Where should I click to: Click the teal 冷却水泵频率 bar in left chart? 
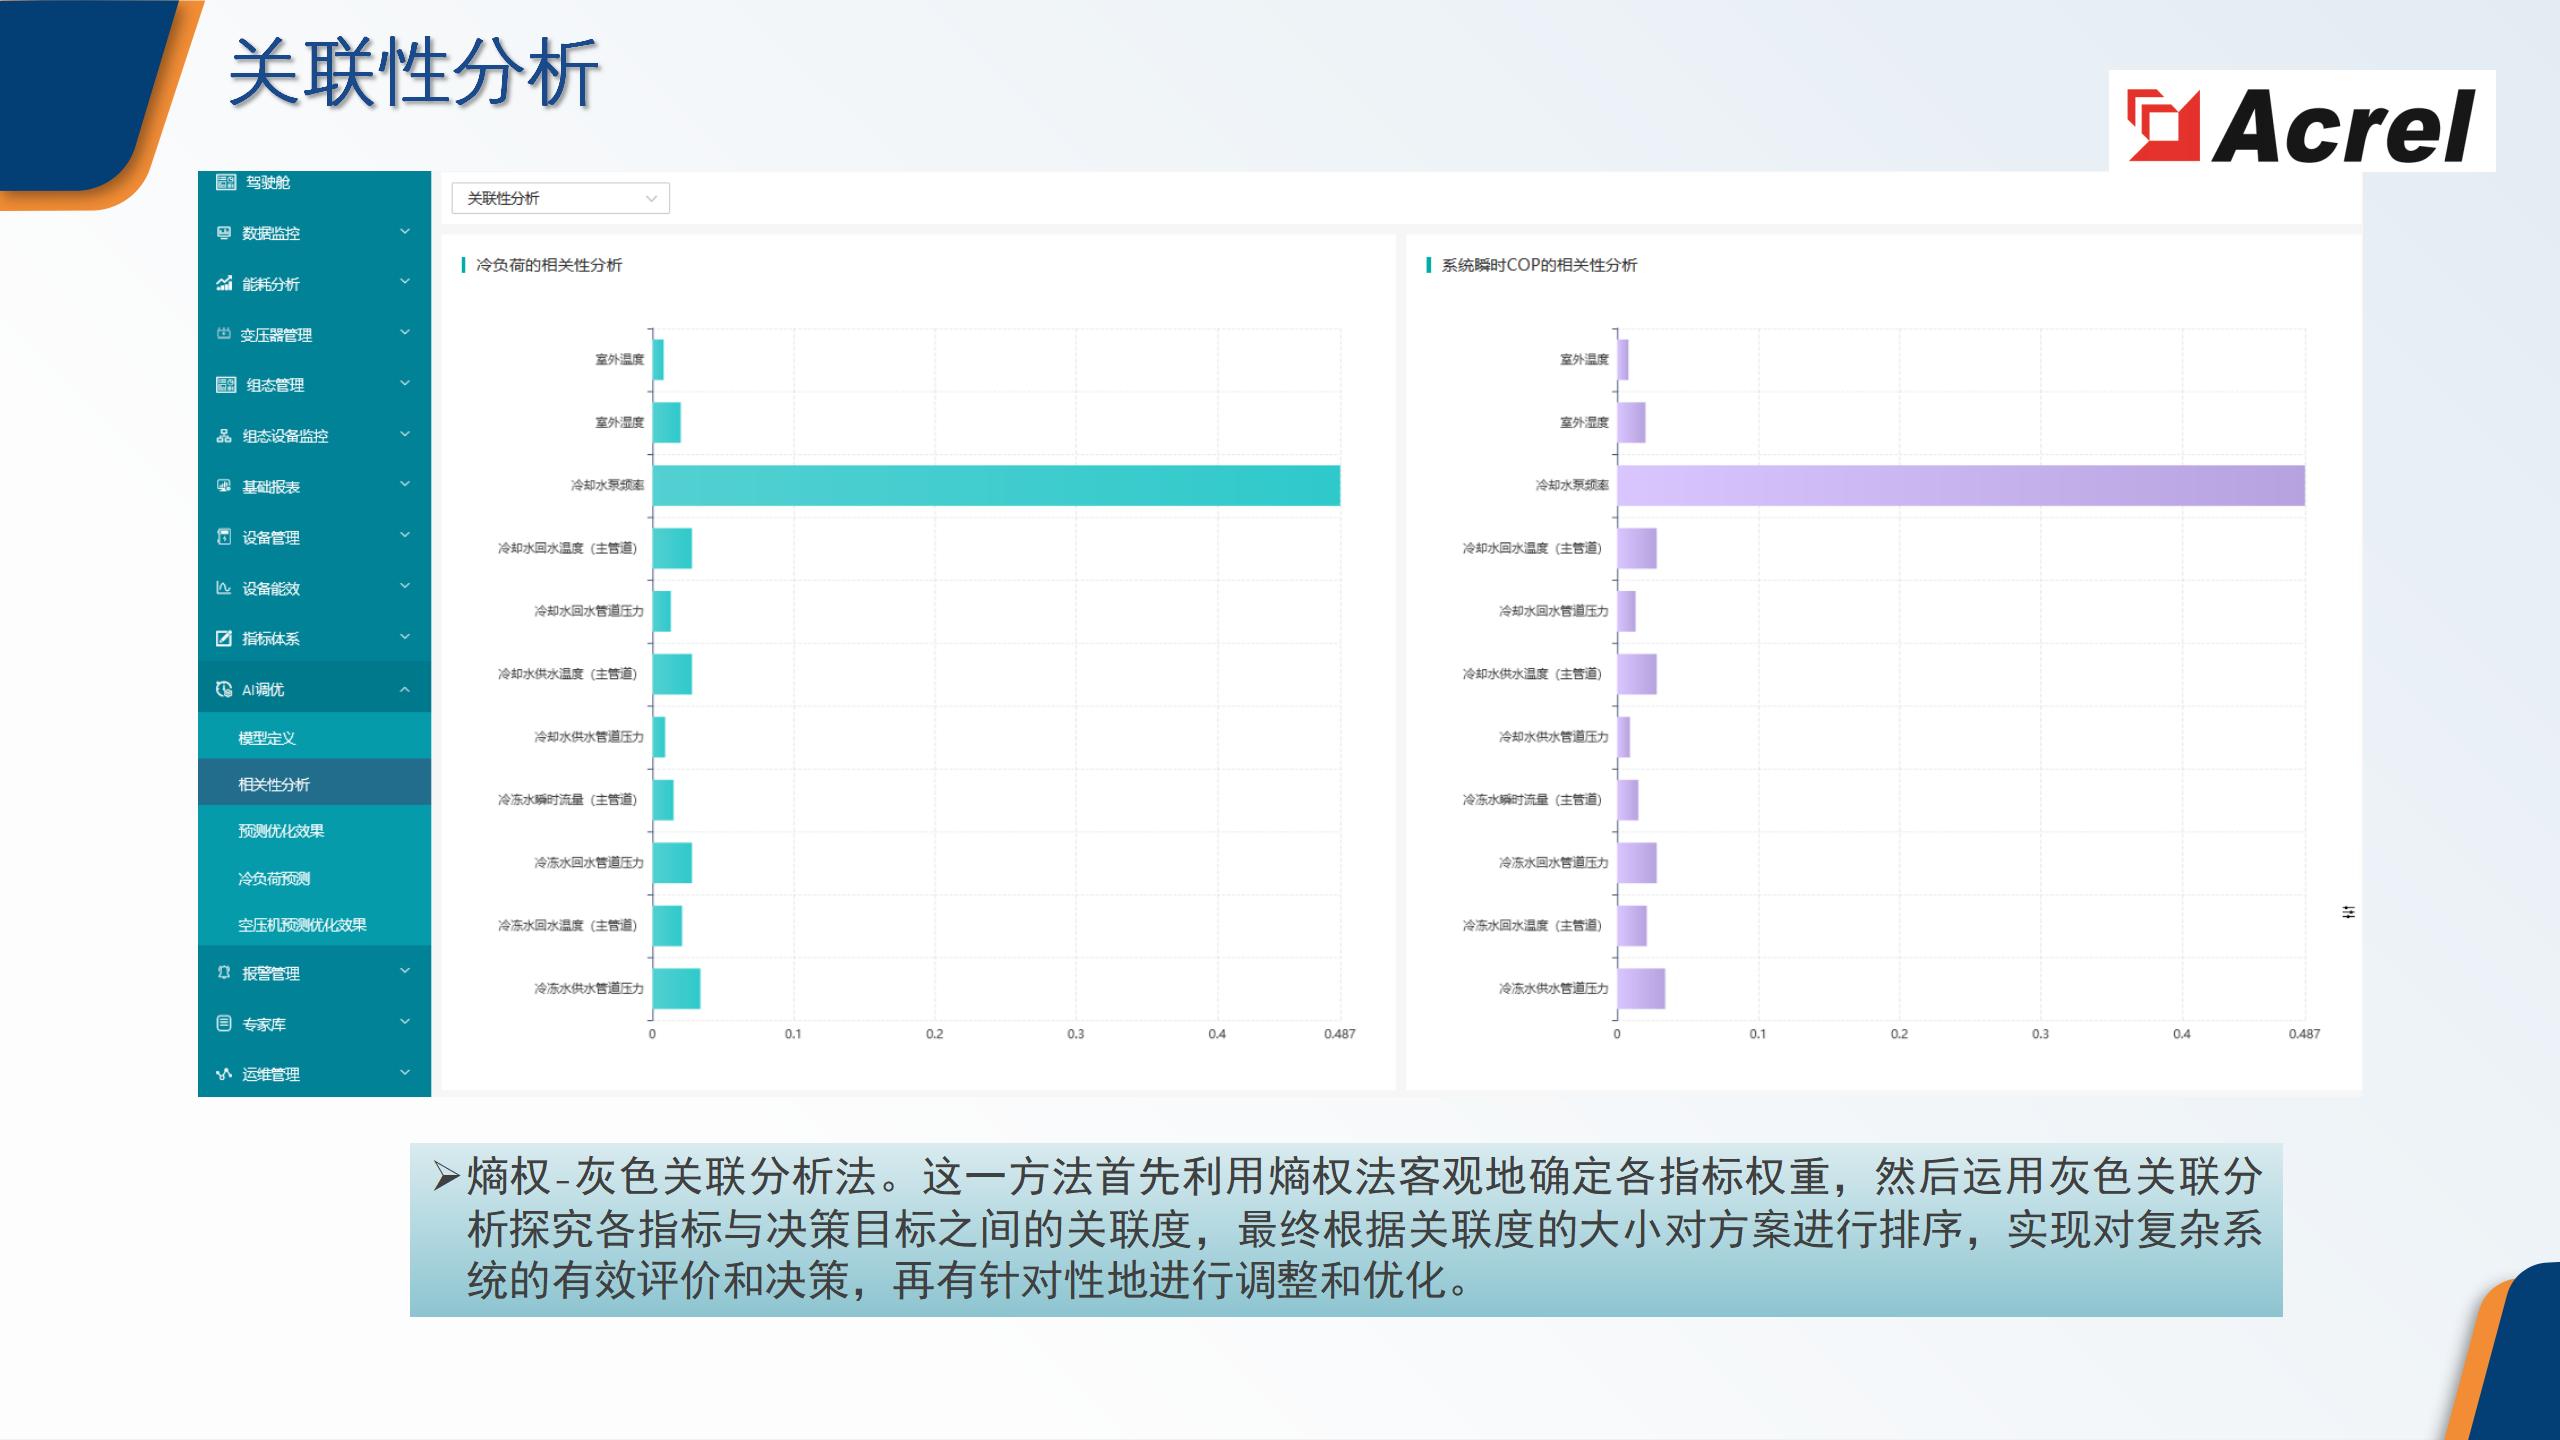(995, 485)
